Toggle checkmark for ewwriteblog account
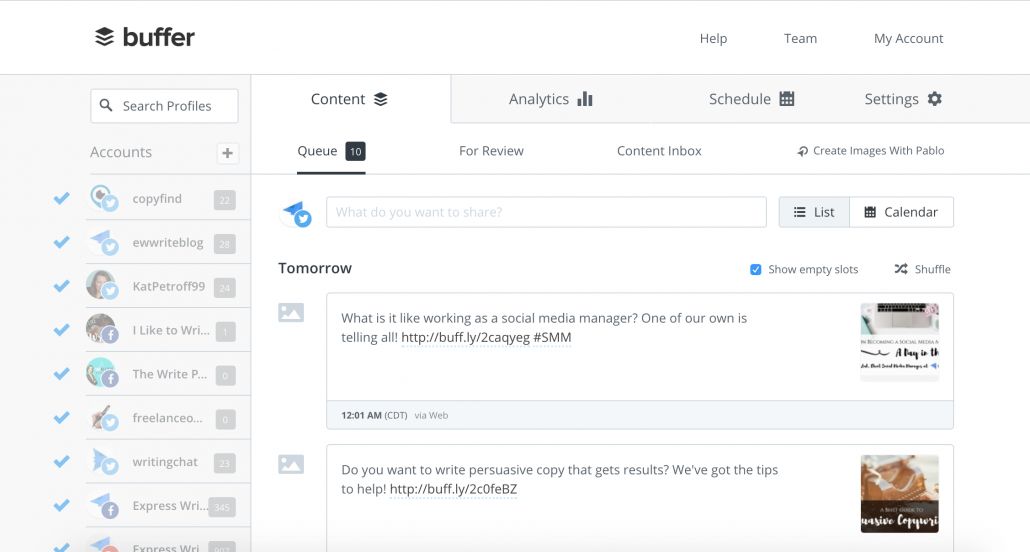 [x=62, y=242]
